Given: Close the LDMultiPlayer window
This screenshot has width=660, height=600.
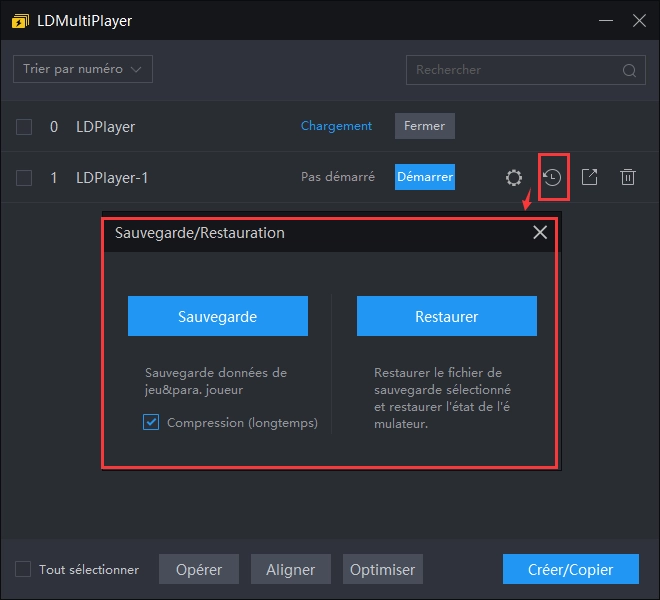Looking at the screenshot, I should tap(639, 20).
